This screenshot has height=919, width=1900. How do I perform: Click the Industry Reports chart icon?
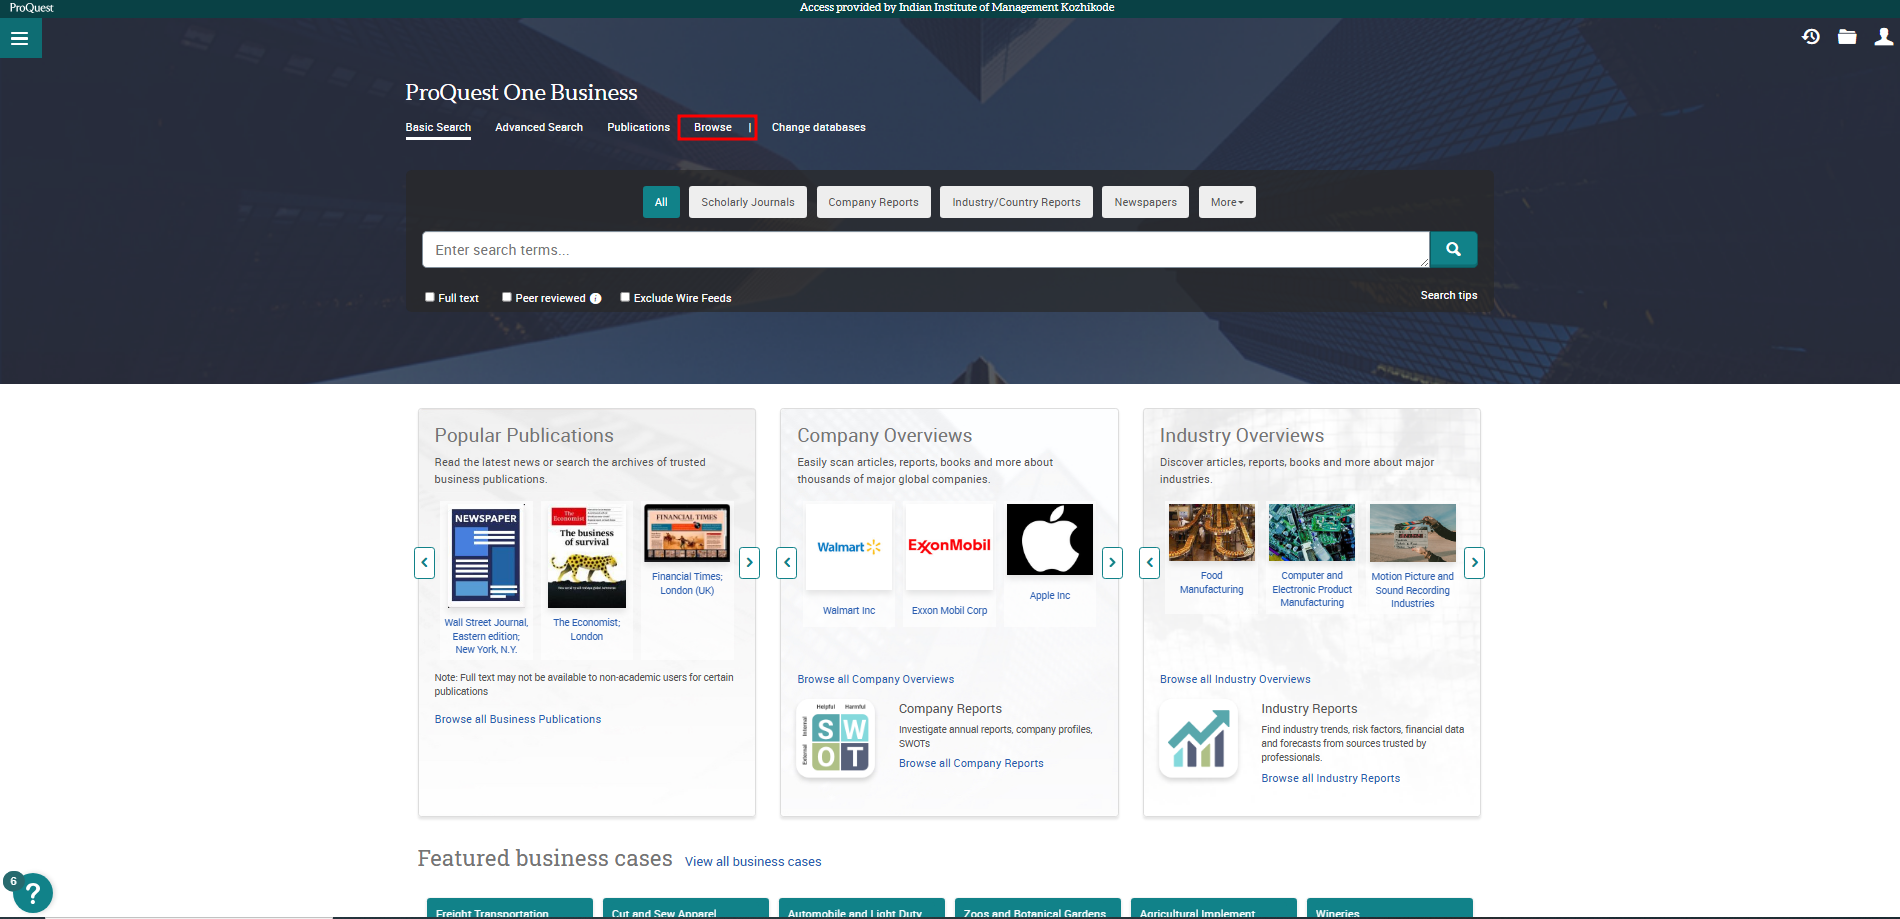click(1198, 740)
